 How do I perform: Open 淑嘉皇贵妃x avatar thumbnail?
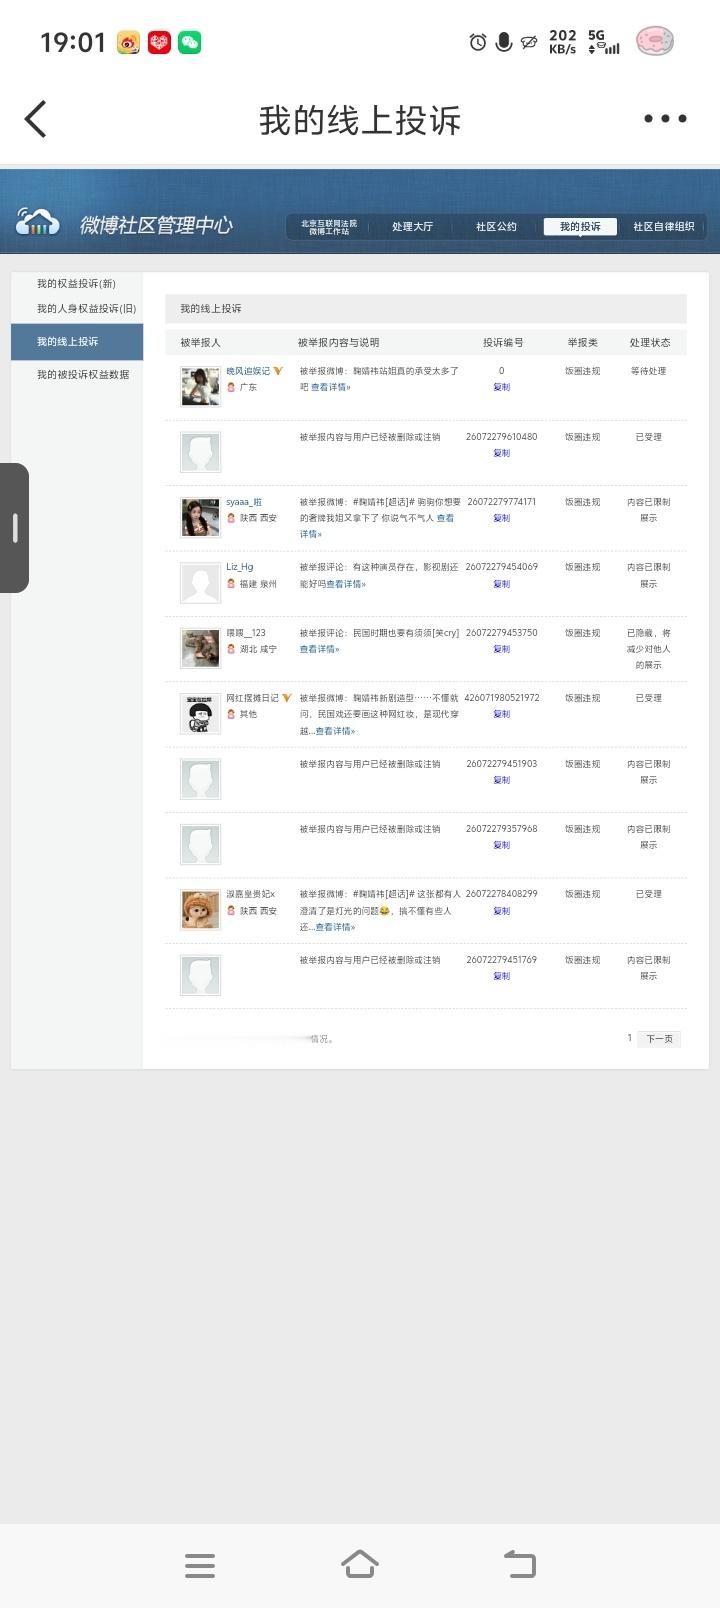200,910
